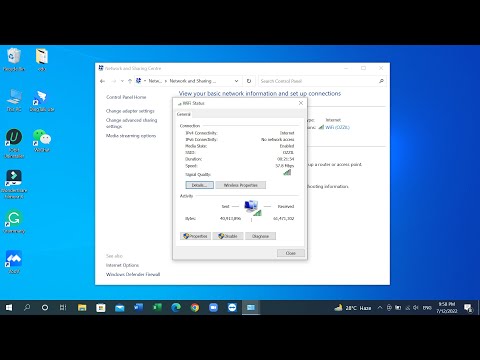Click the Details button in WiFi Status
This screenshot has width=480, height=360.
coord(199,185)
